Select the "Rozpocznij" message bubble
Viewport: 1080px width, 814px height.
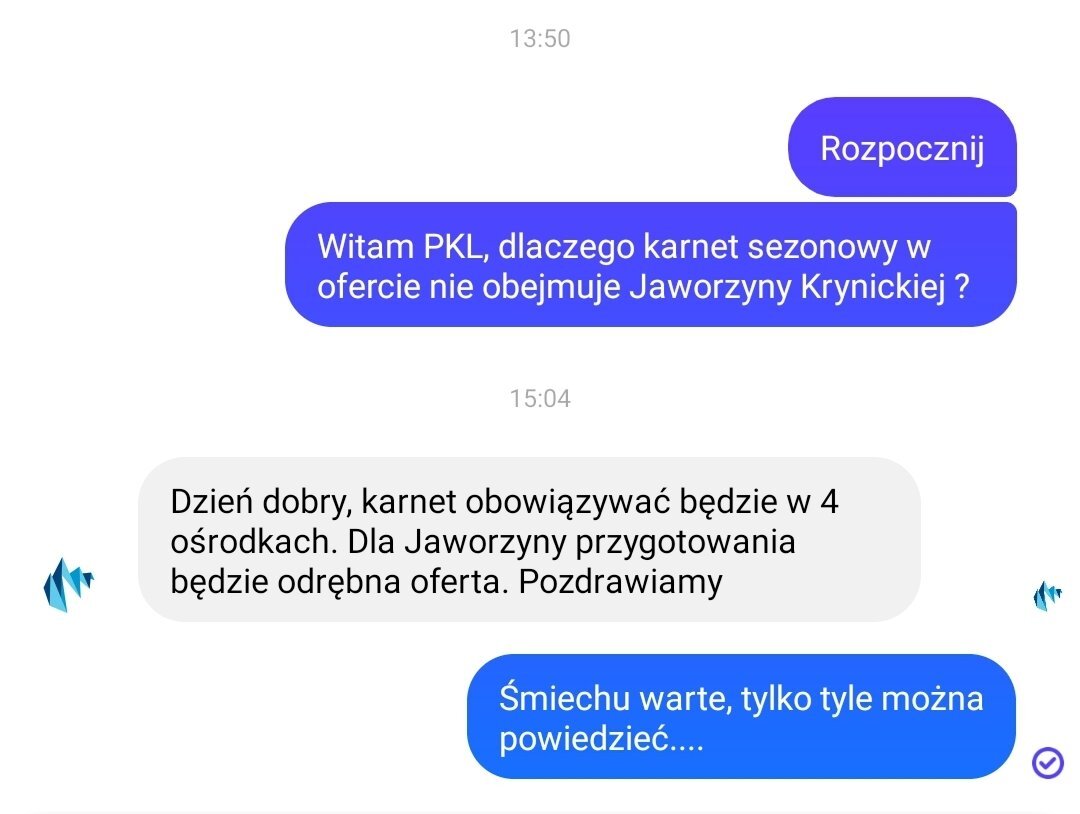tap(902, 147)
